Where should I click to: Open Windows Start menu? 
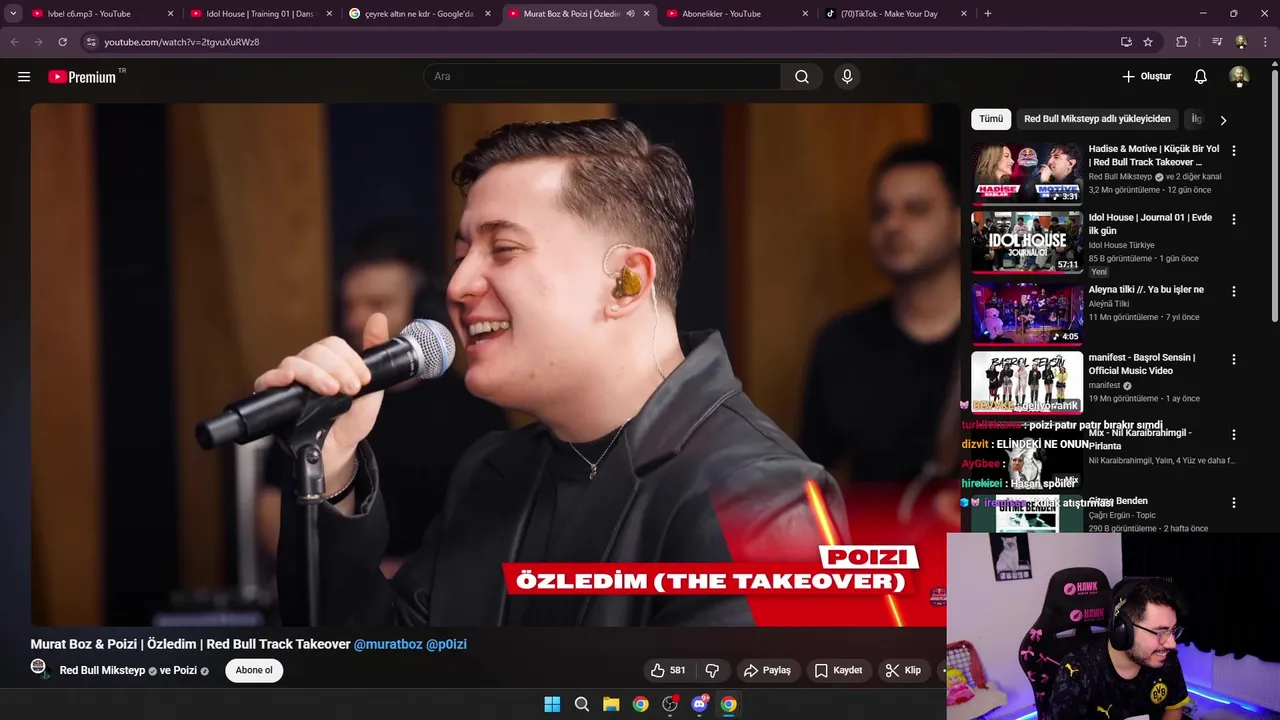coord(552,704)
